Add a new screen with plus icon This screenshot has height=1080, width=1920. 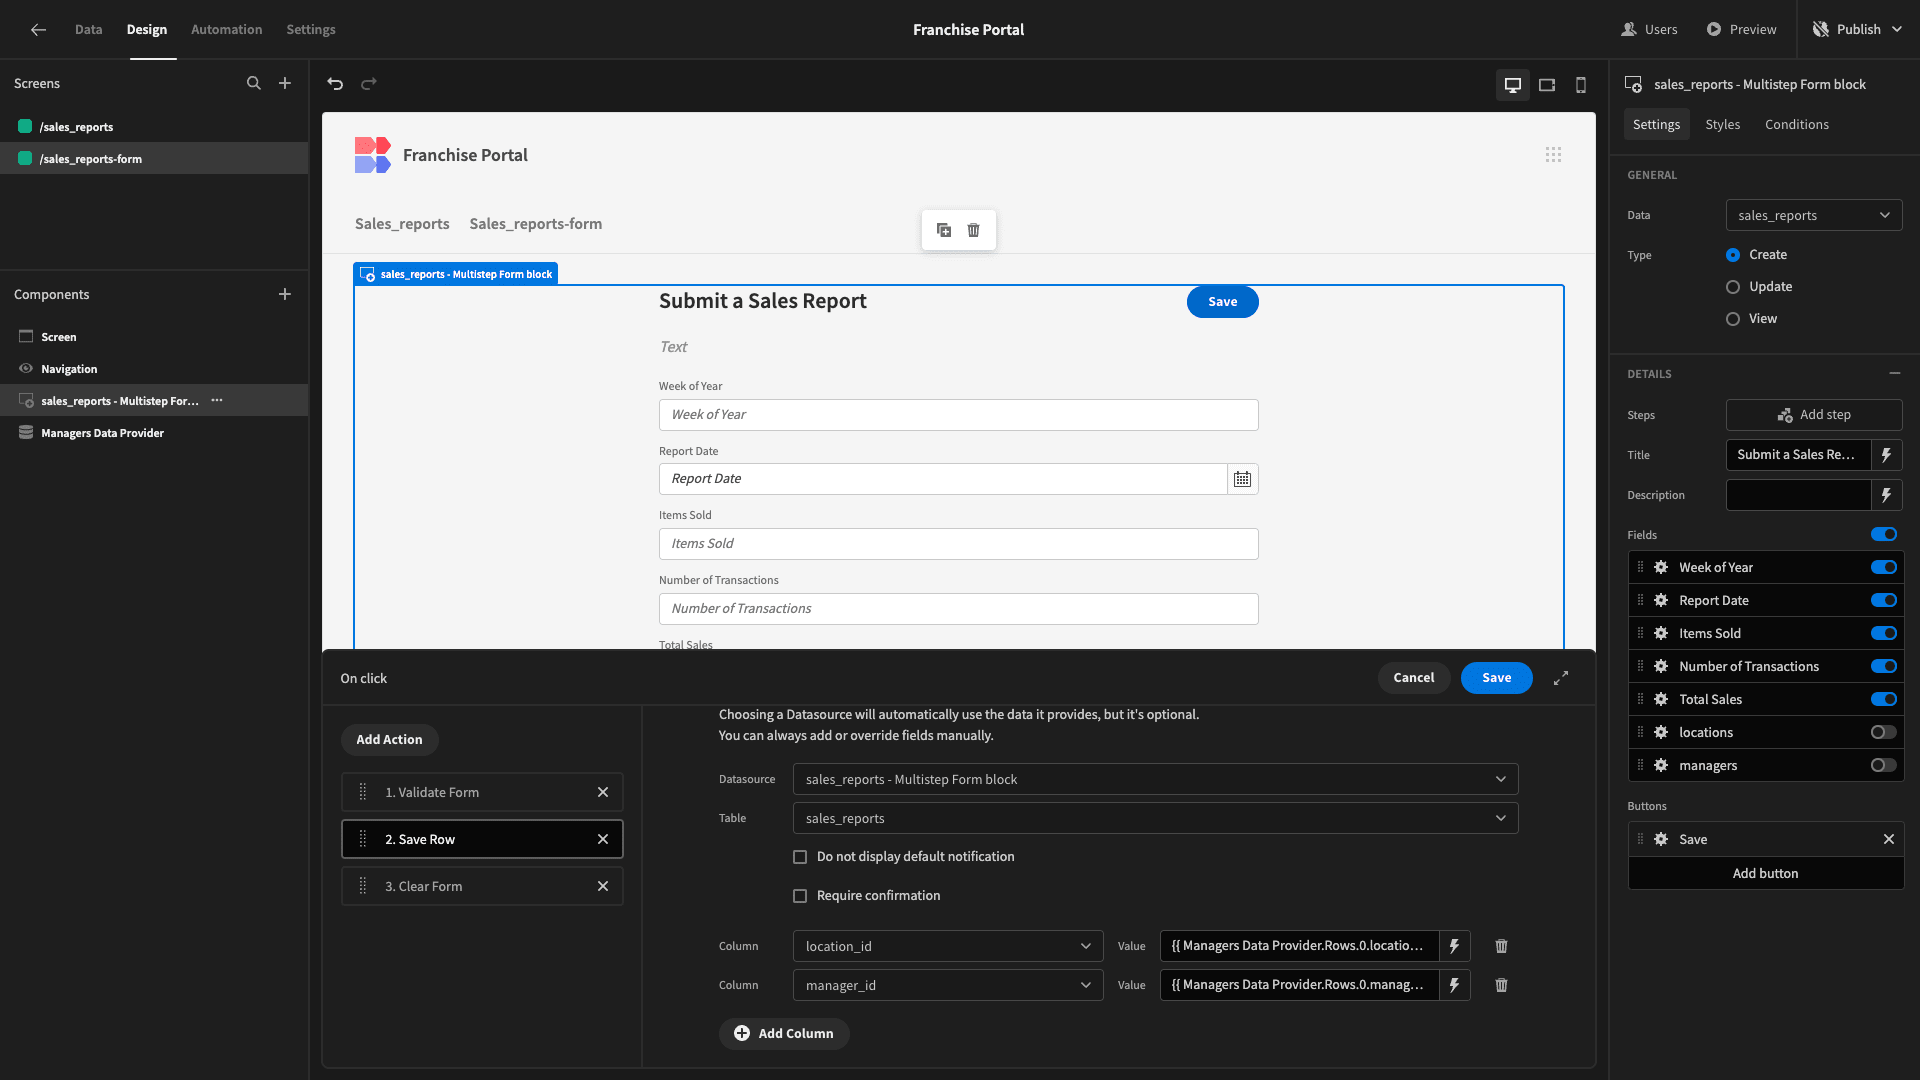coord(285,84)
